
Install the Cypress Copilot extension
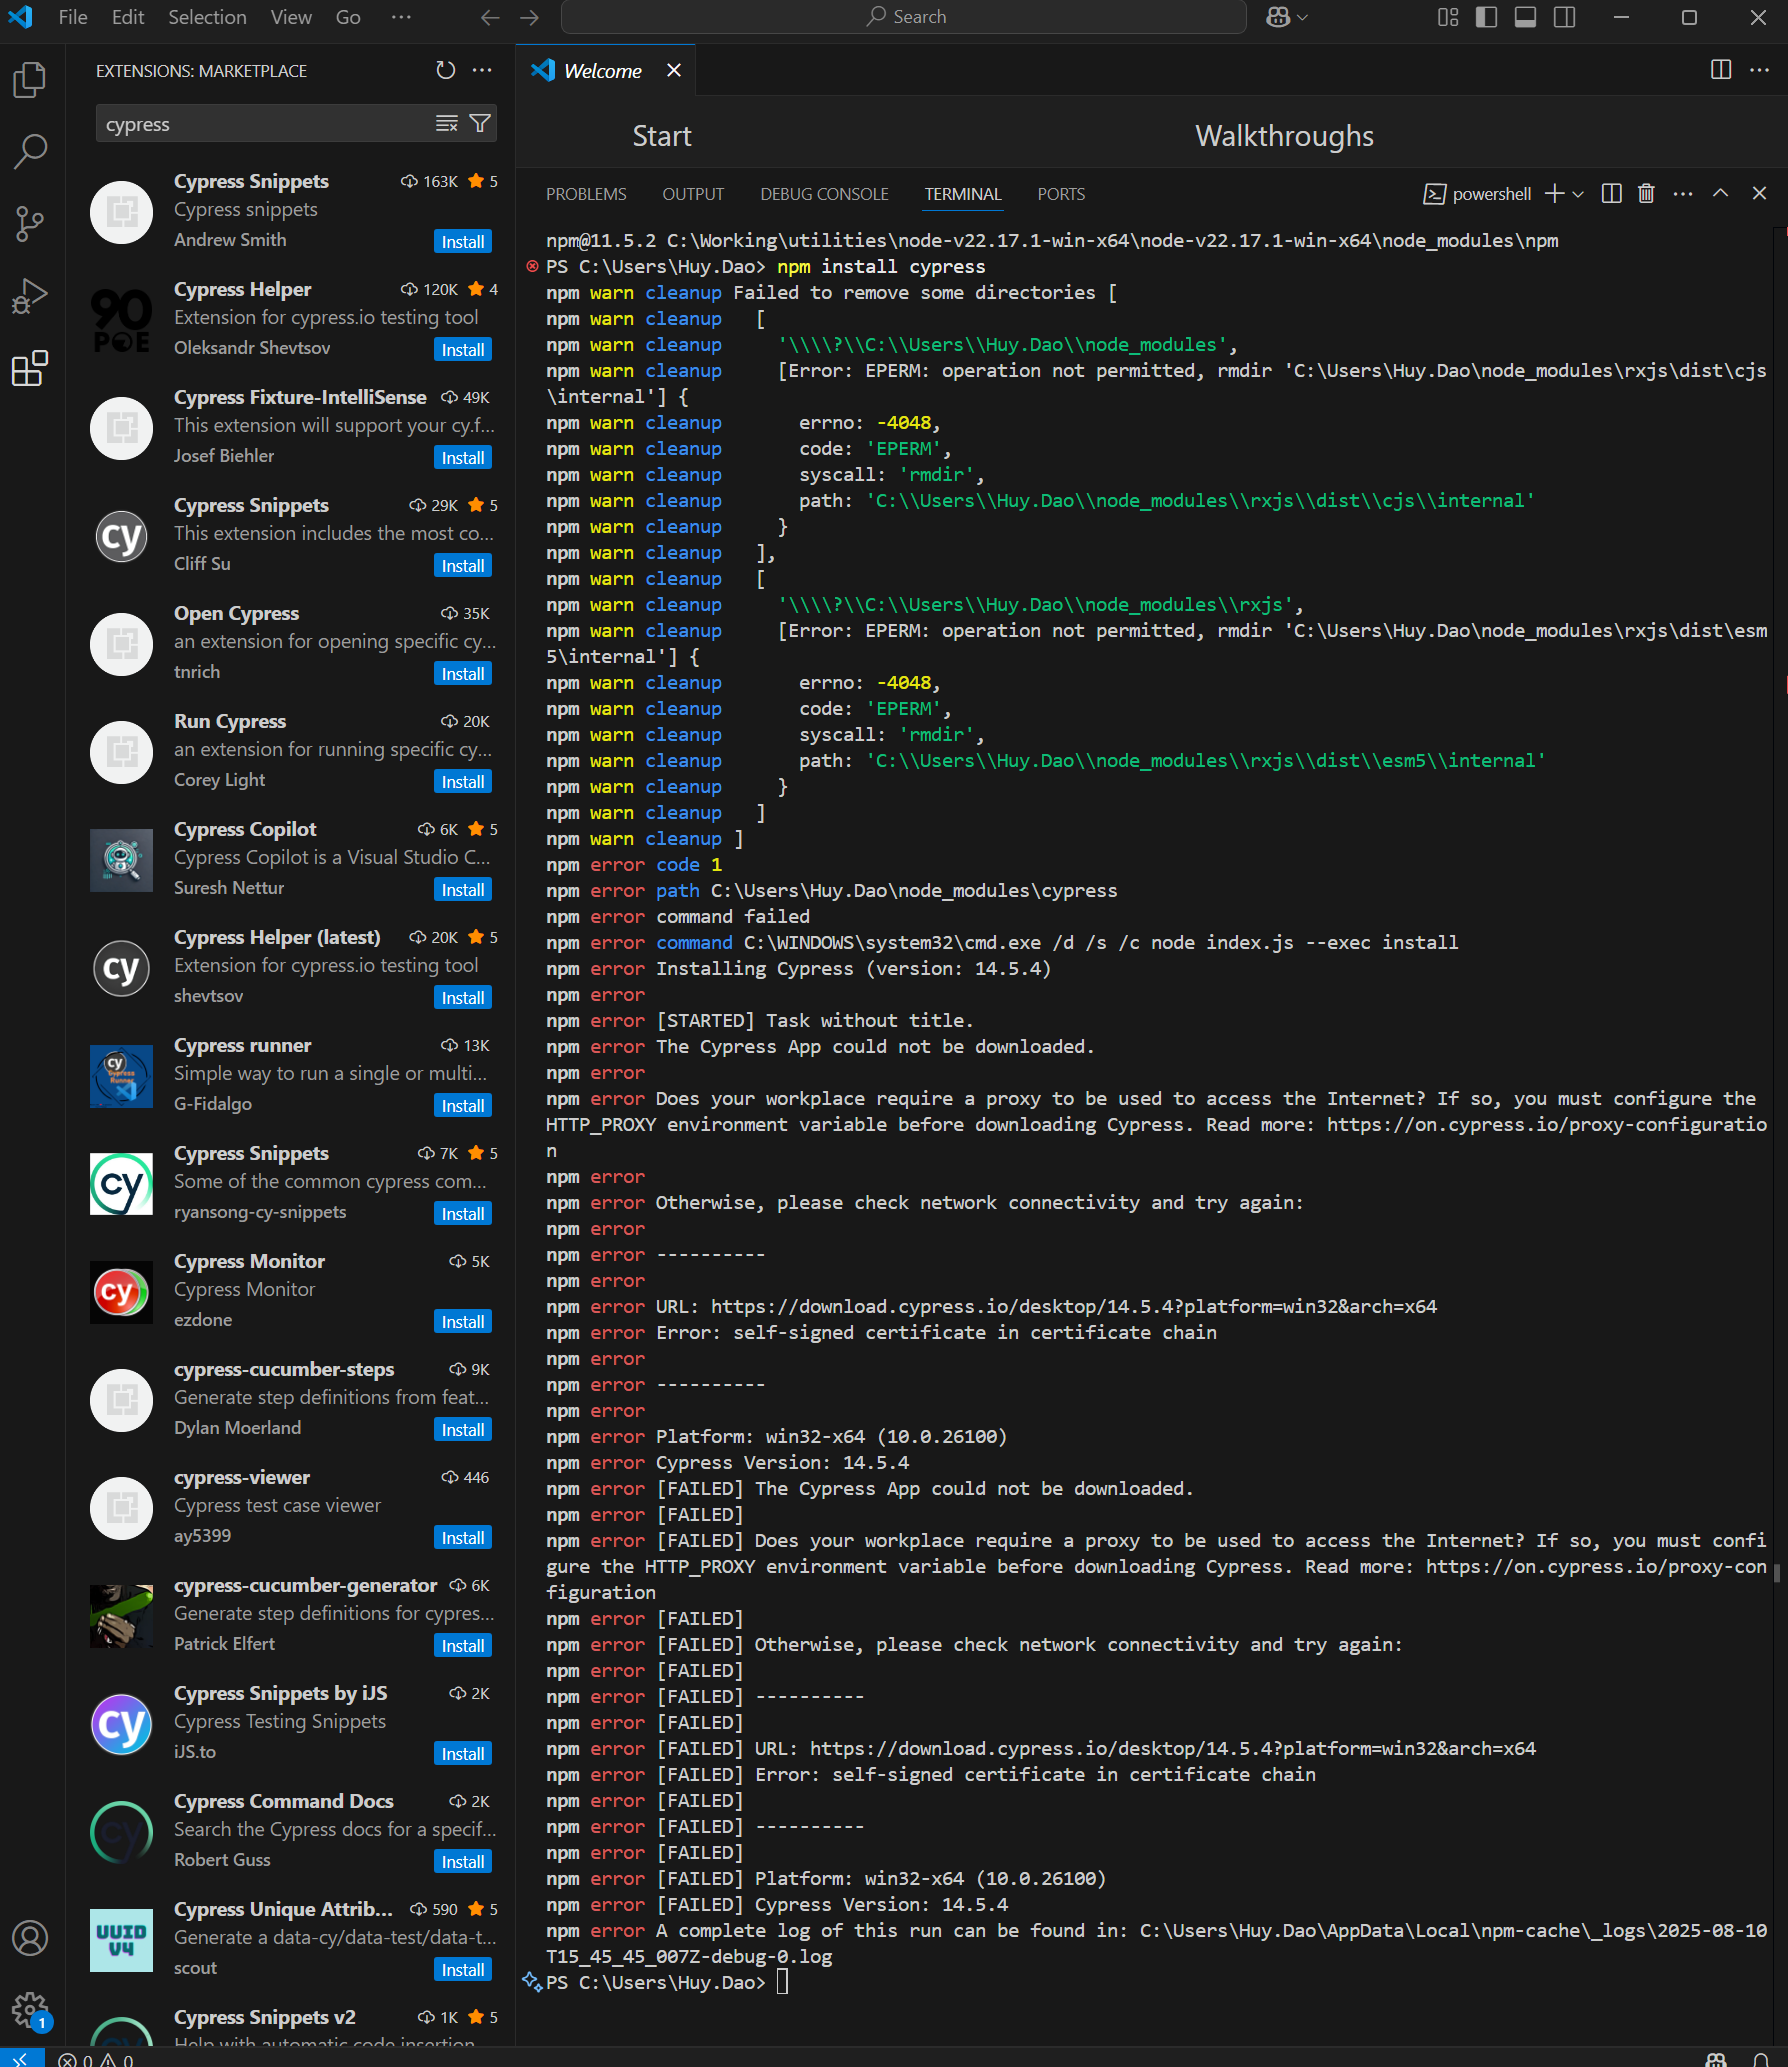tap(463, 890)
